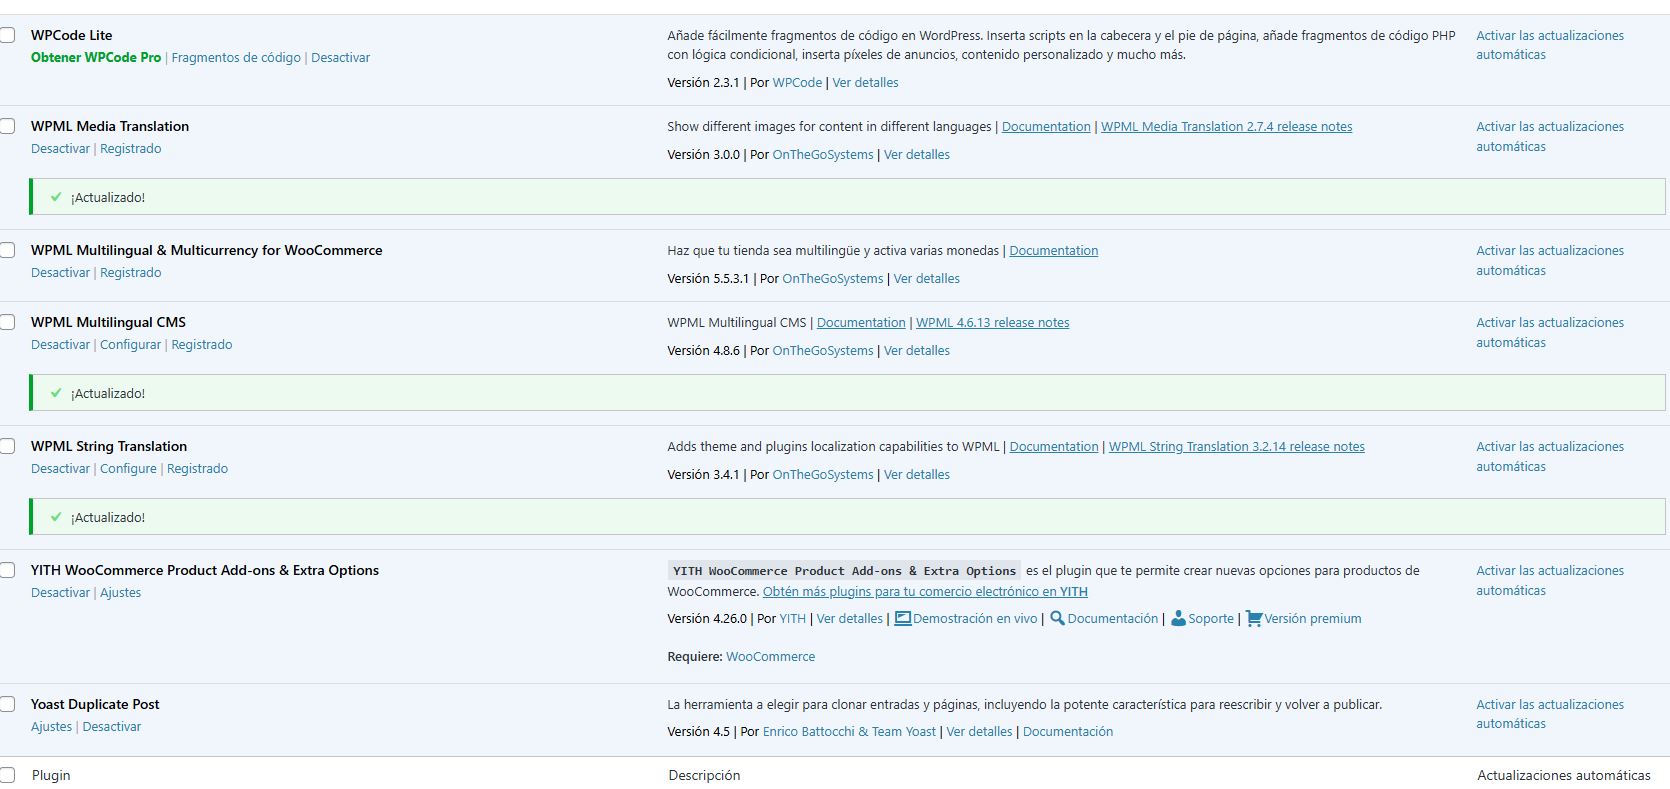Enable auto-updates for Yoast Duplicate Post
1670x789 pixels.
click(1549, 714)
